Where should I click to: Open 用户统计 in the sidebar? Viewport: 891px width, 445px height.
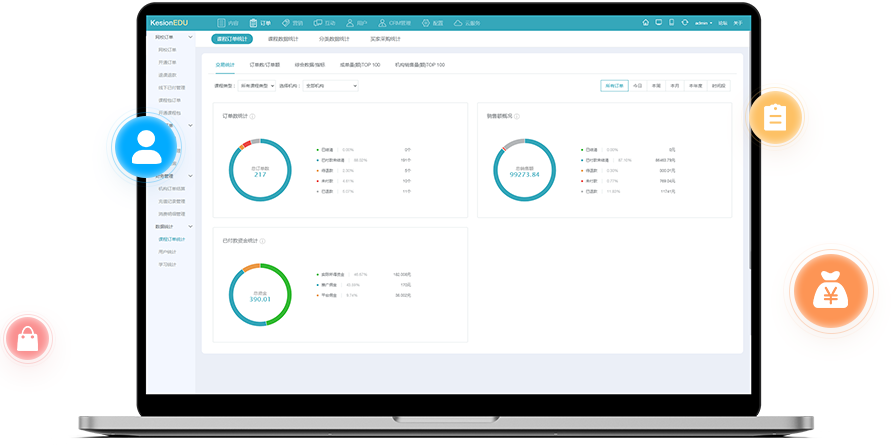pos(166,252)
